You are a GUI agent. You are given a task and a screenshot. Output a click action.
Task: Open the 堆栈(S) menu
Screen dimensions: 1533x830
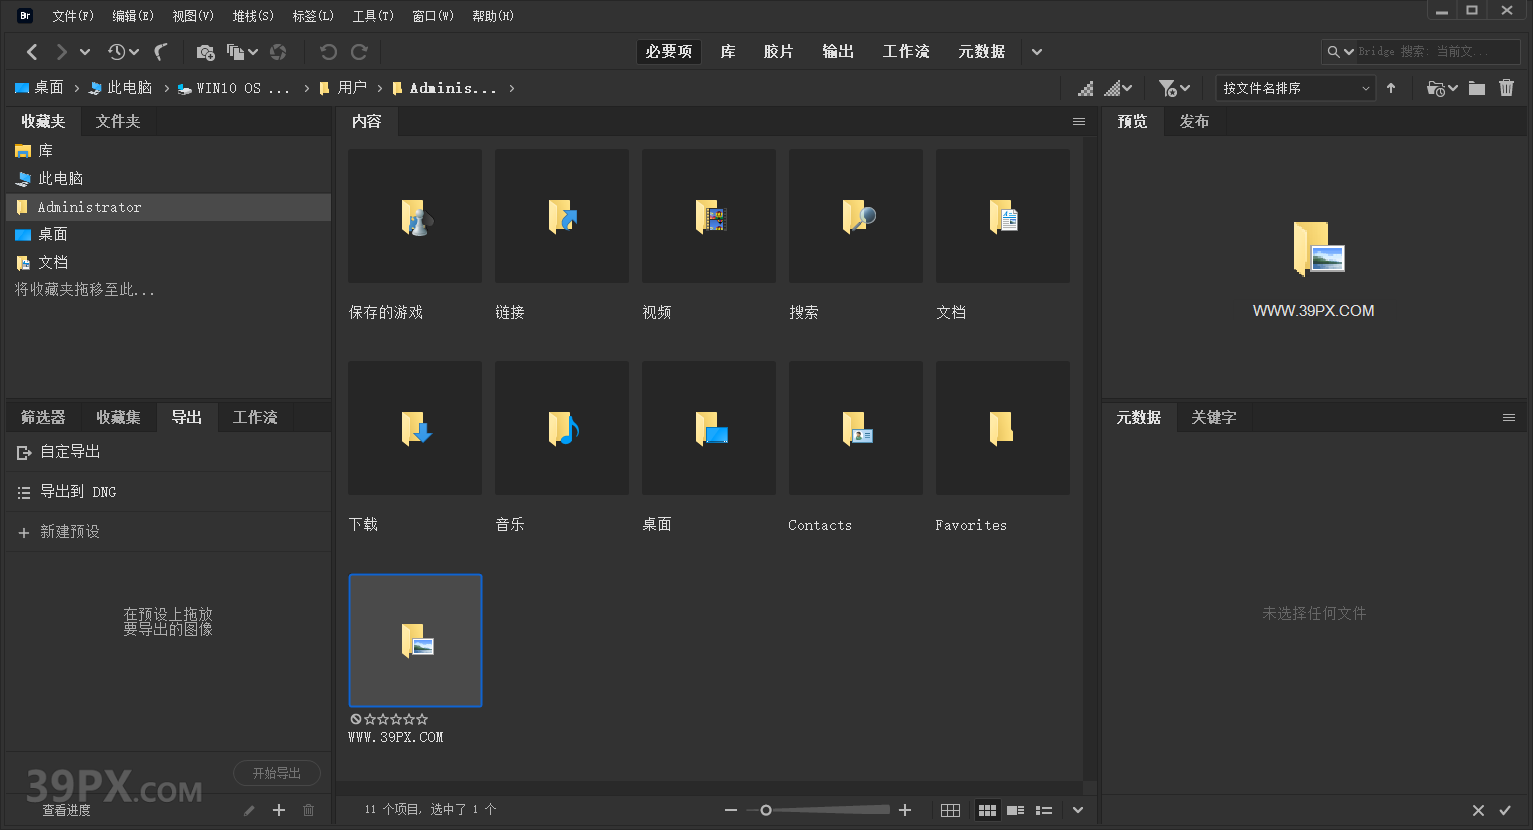[253, 16]
